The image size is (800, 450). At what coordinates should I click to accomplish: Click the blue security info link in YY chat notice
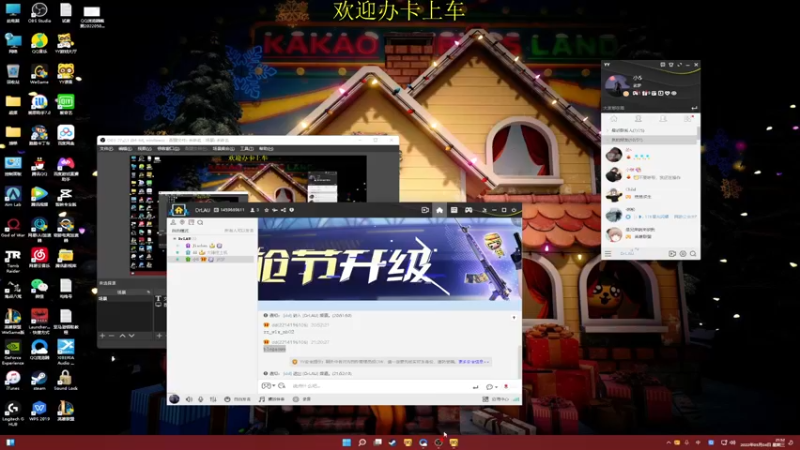(473, 362)
